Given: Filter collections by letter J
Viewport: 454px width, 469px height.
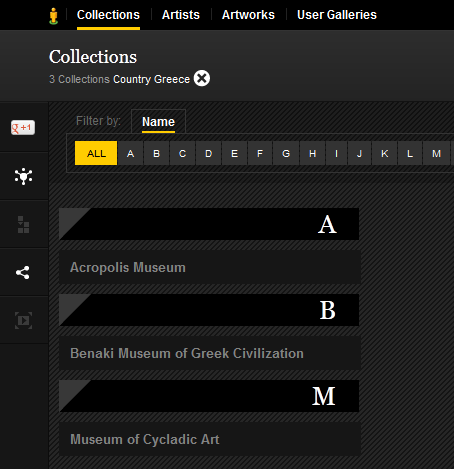Looking at the screenshot, I should [359, 153].
